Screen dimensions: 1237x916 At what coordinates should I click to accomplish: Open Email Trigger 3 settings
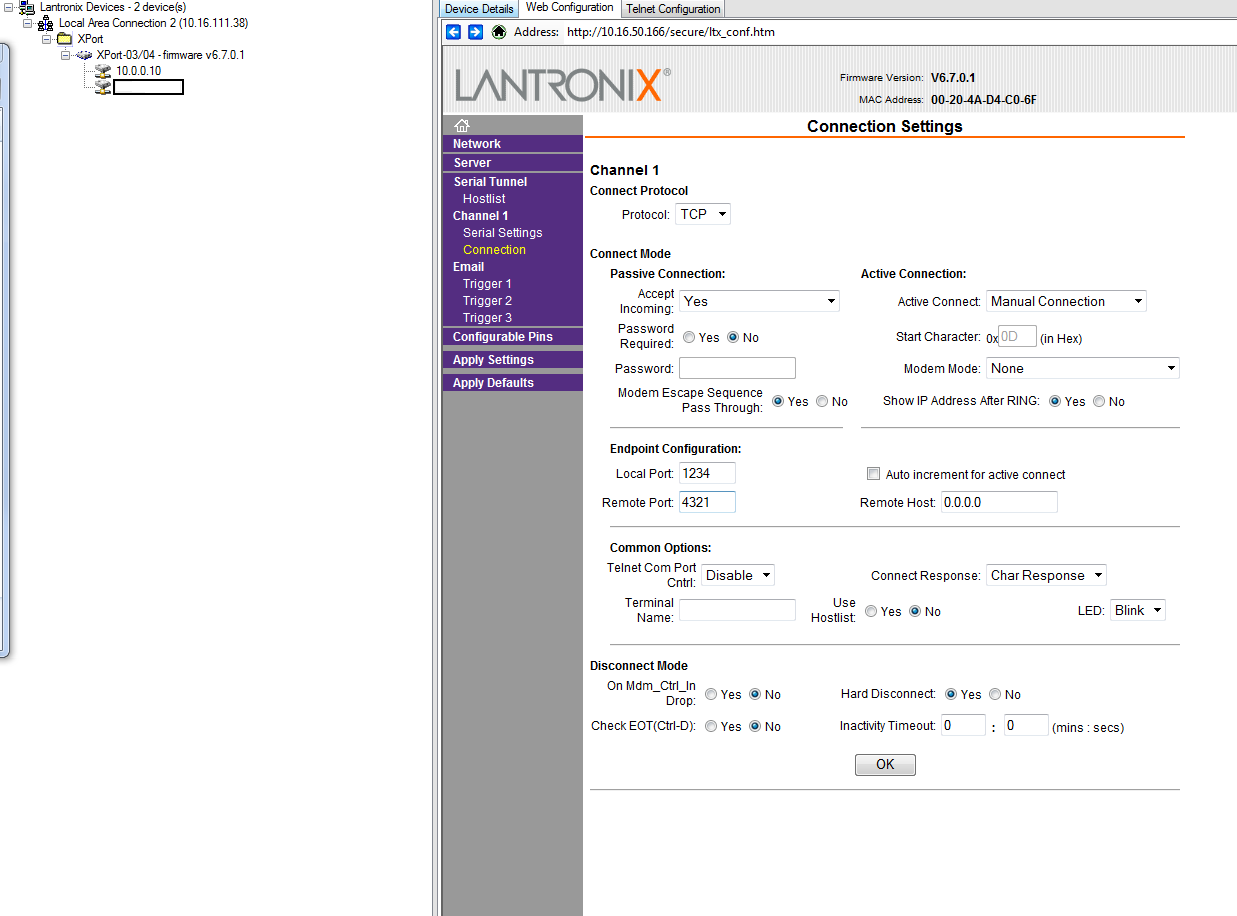[x=487, y=318]
